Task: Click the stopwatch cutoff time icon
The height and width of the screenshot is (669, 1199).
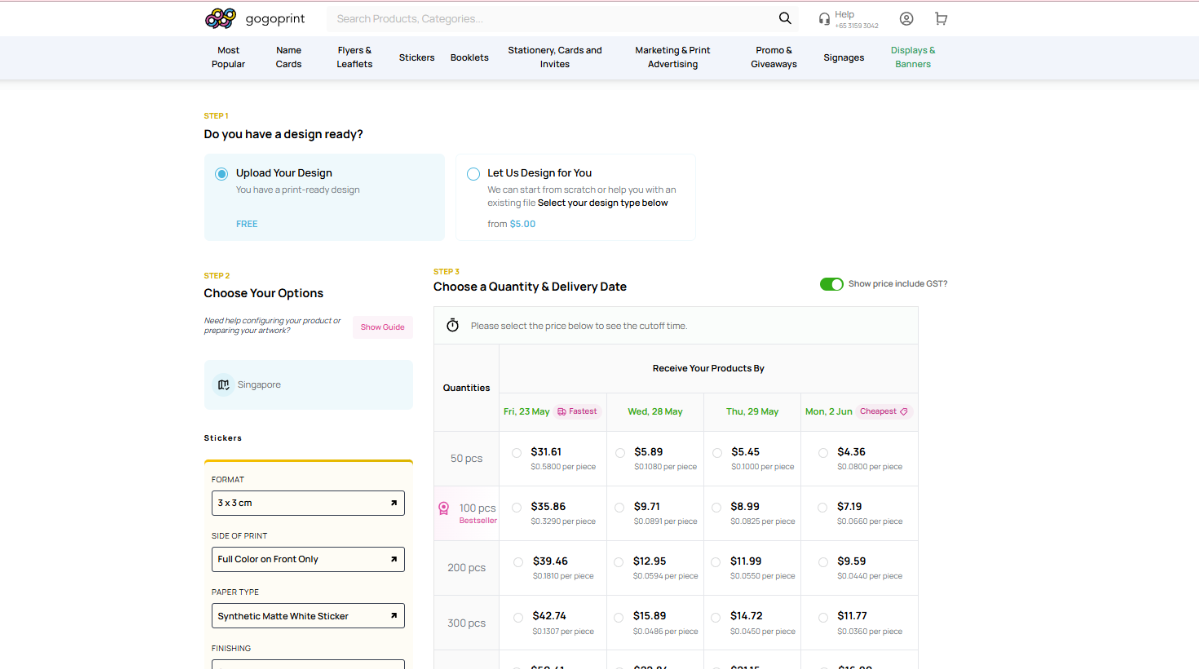Action: (x=453, y=326)
